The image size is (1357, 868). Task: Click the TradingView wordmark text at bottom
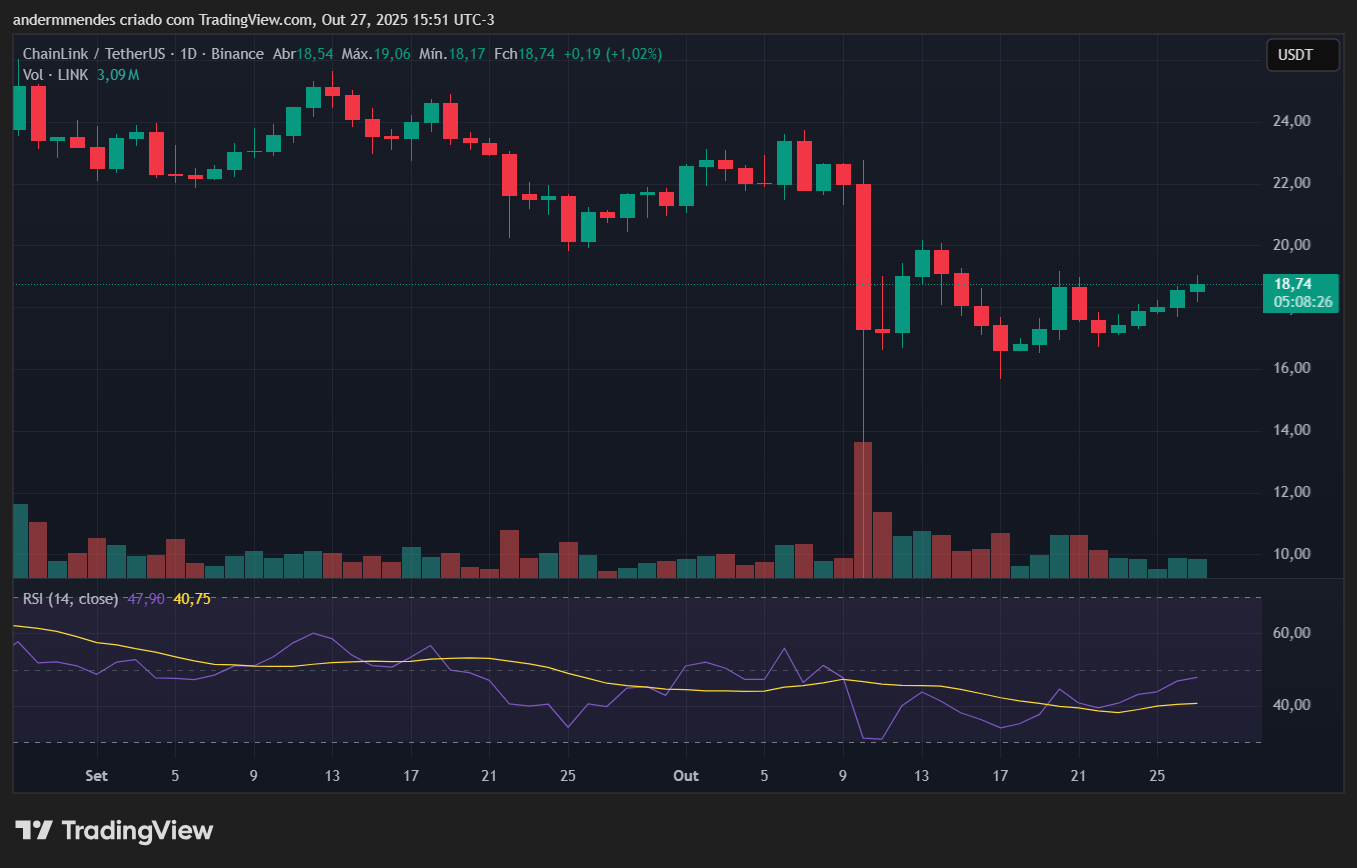click(137, 830)
